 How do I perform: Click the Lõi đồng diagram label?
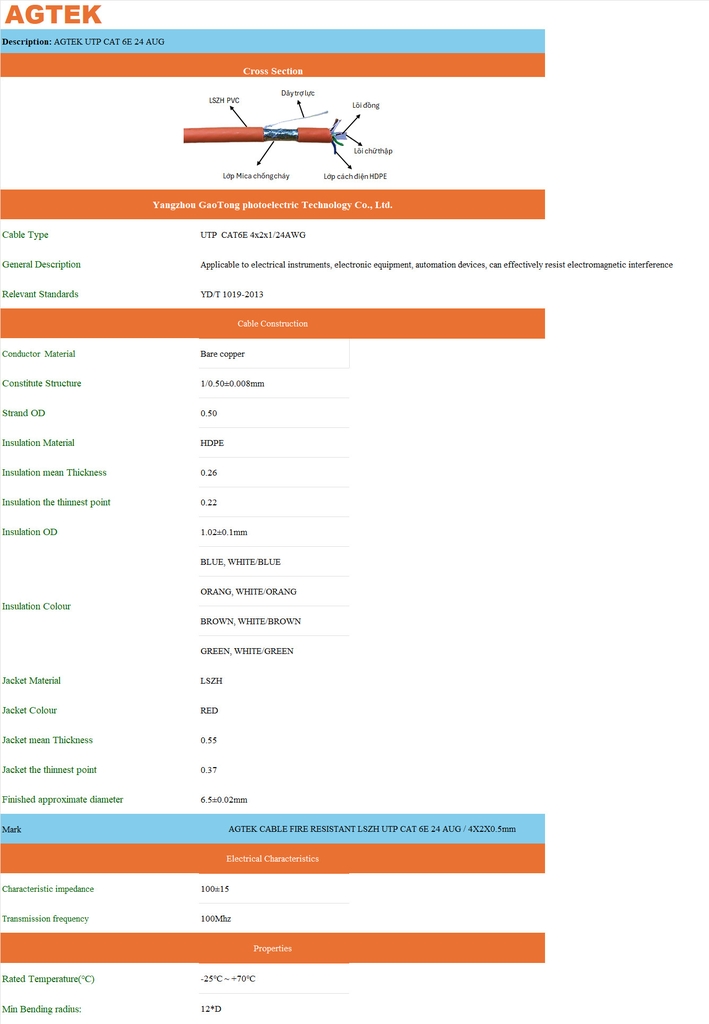pos(366,105)
